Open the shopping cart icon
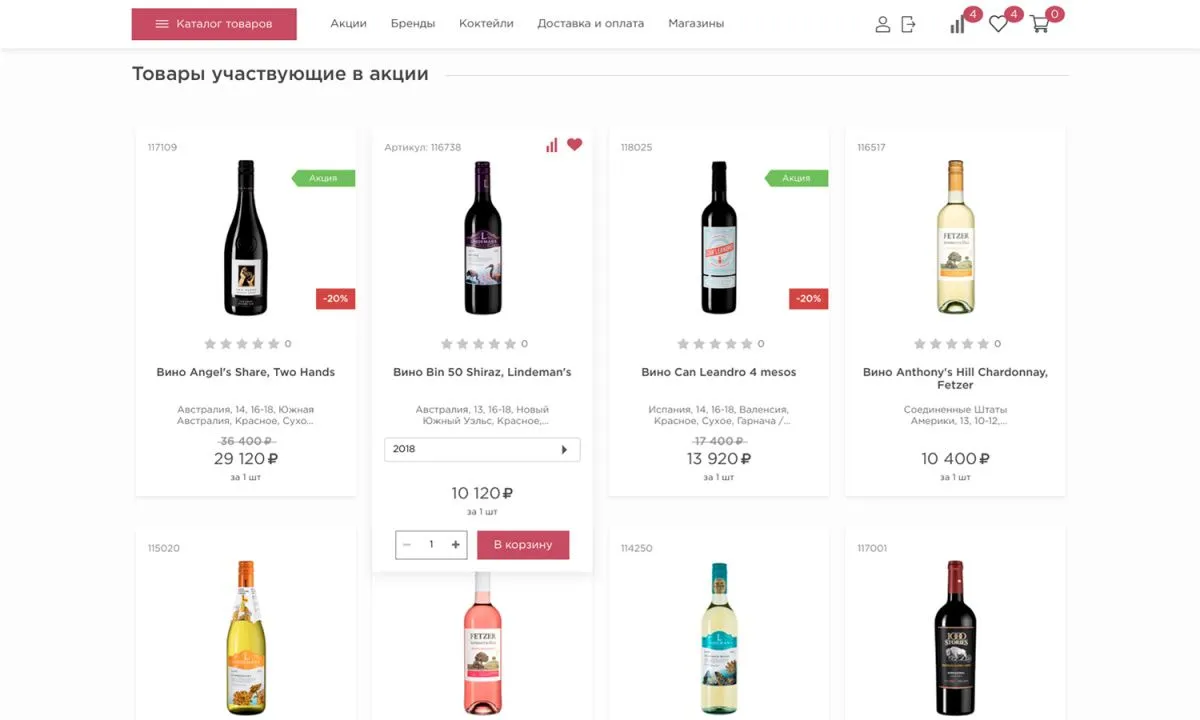Screen dimensions: 1200x720 click(1040, 26)
